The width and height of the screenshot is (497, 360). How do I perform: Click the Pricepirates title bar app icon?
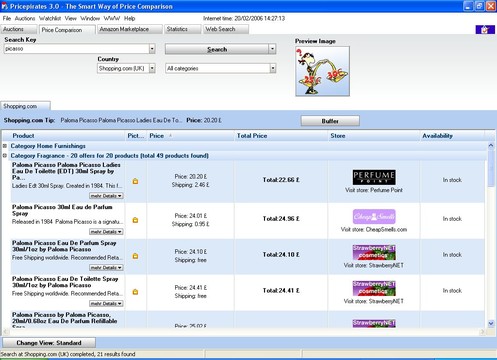tap(5, 6)
